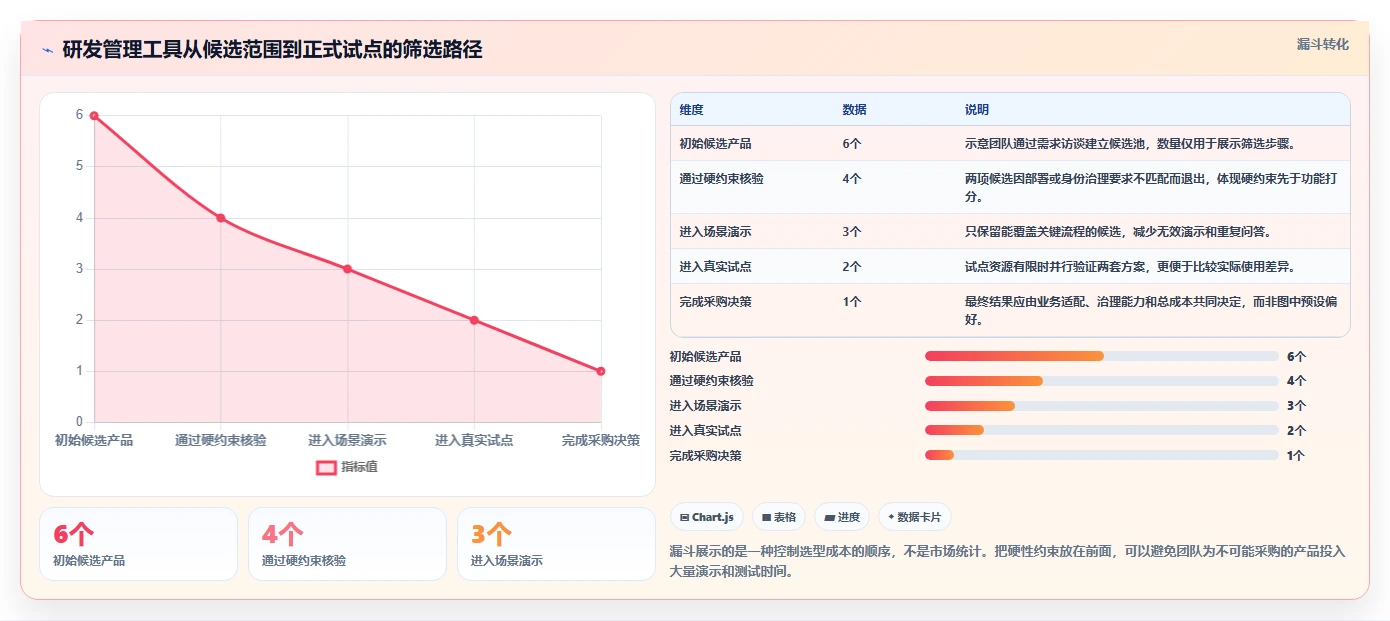Click the 数据卡片 chip
This screenshot has height=621, width=1390.
(914, 517)
